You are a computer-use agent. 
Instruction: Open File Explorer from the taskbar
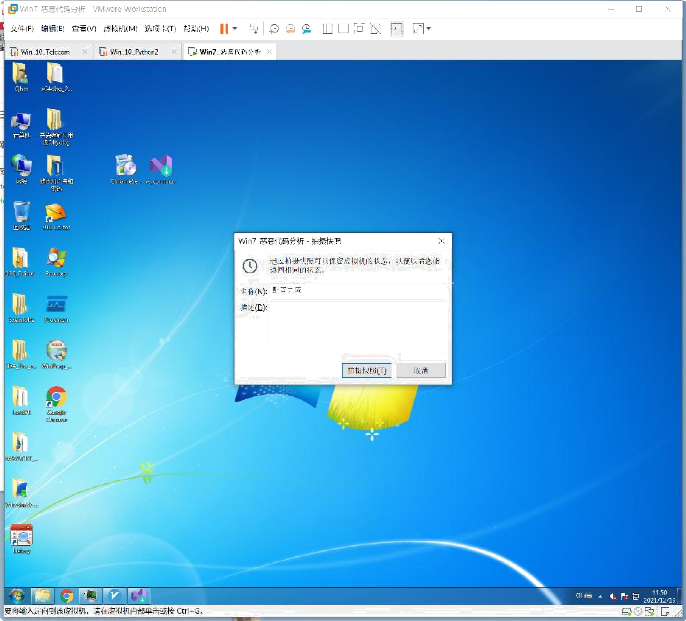[43, 595]
